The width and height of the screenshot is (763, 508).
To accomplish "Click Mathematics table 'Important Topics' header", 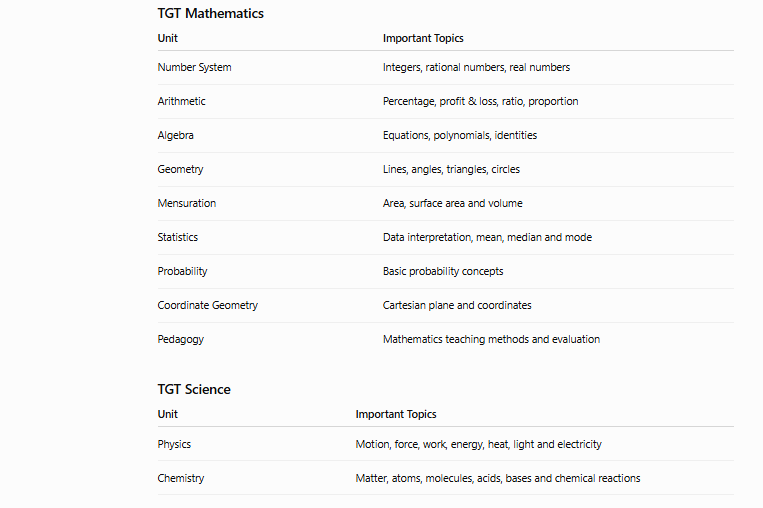I will tap(423, 38).
